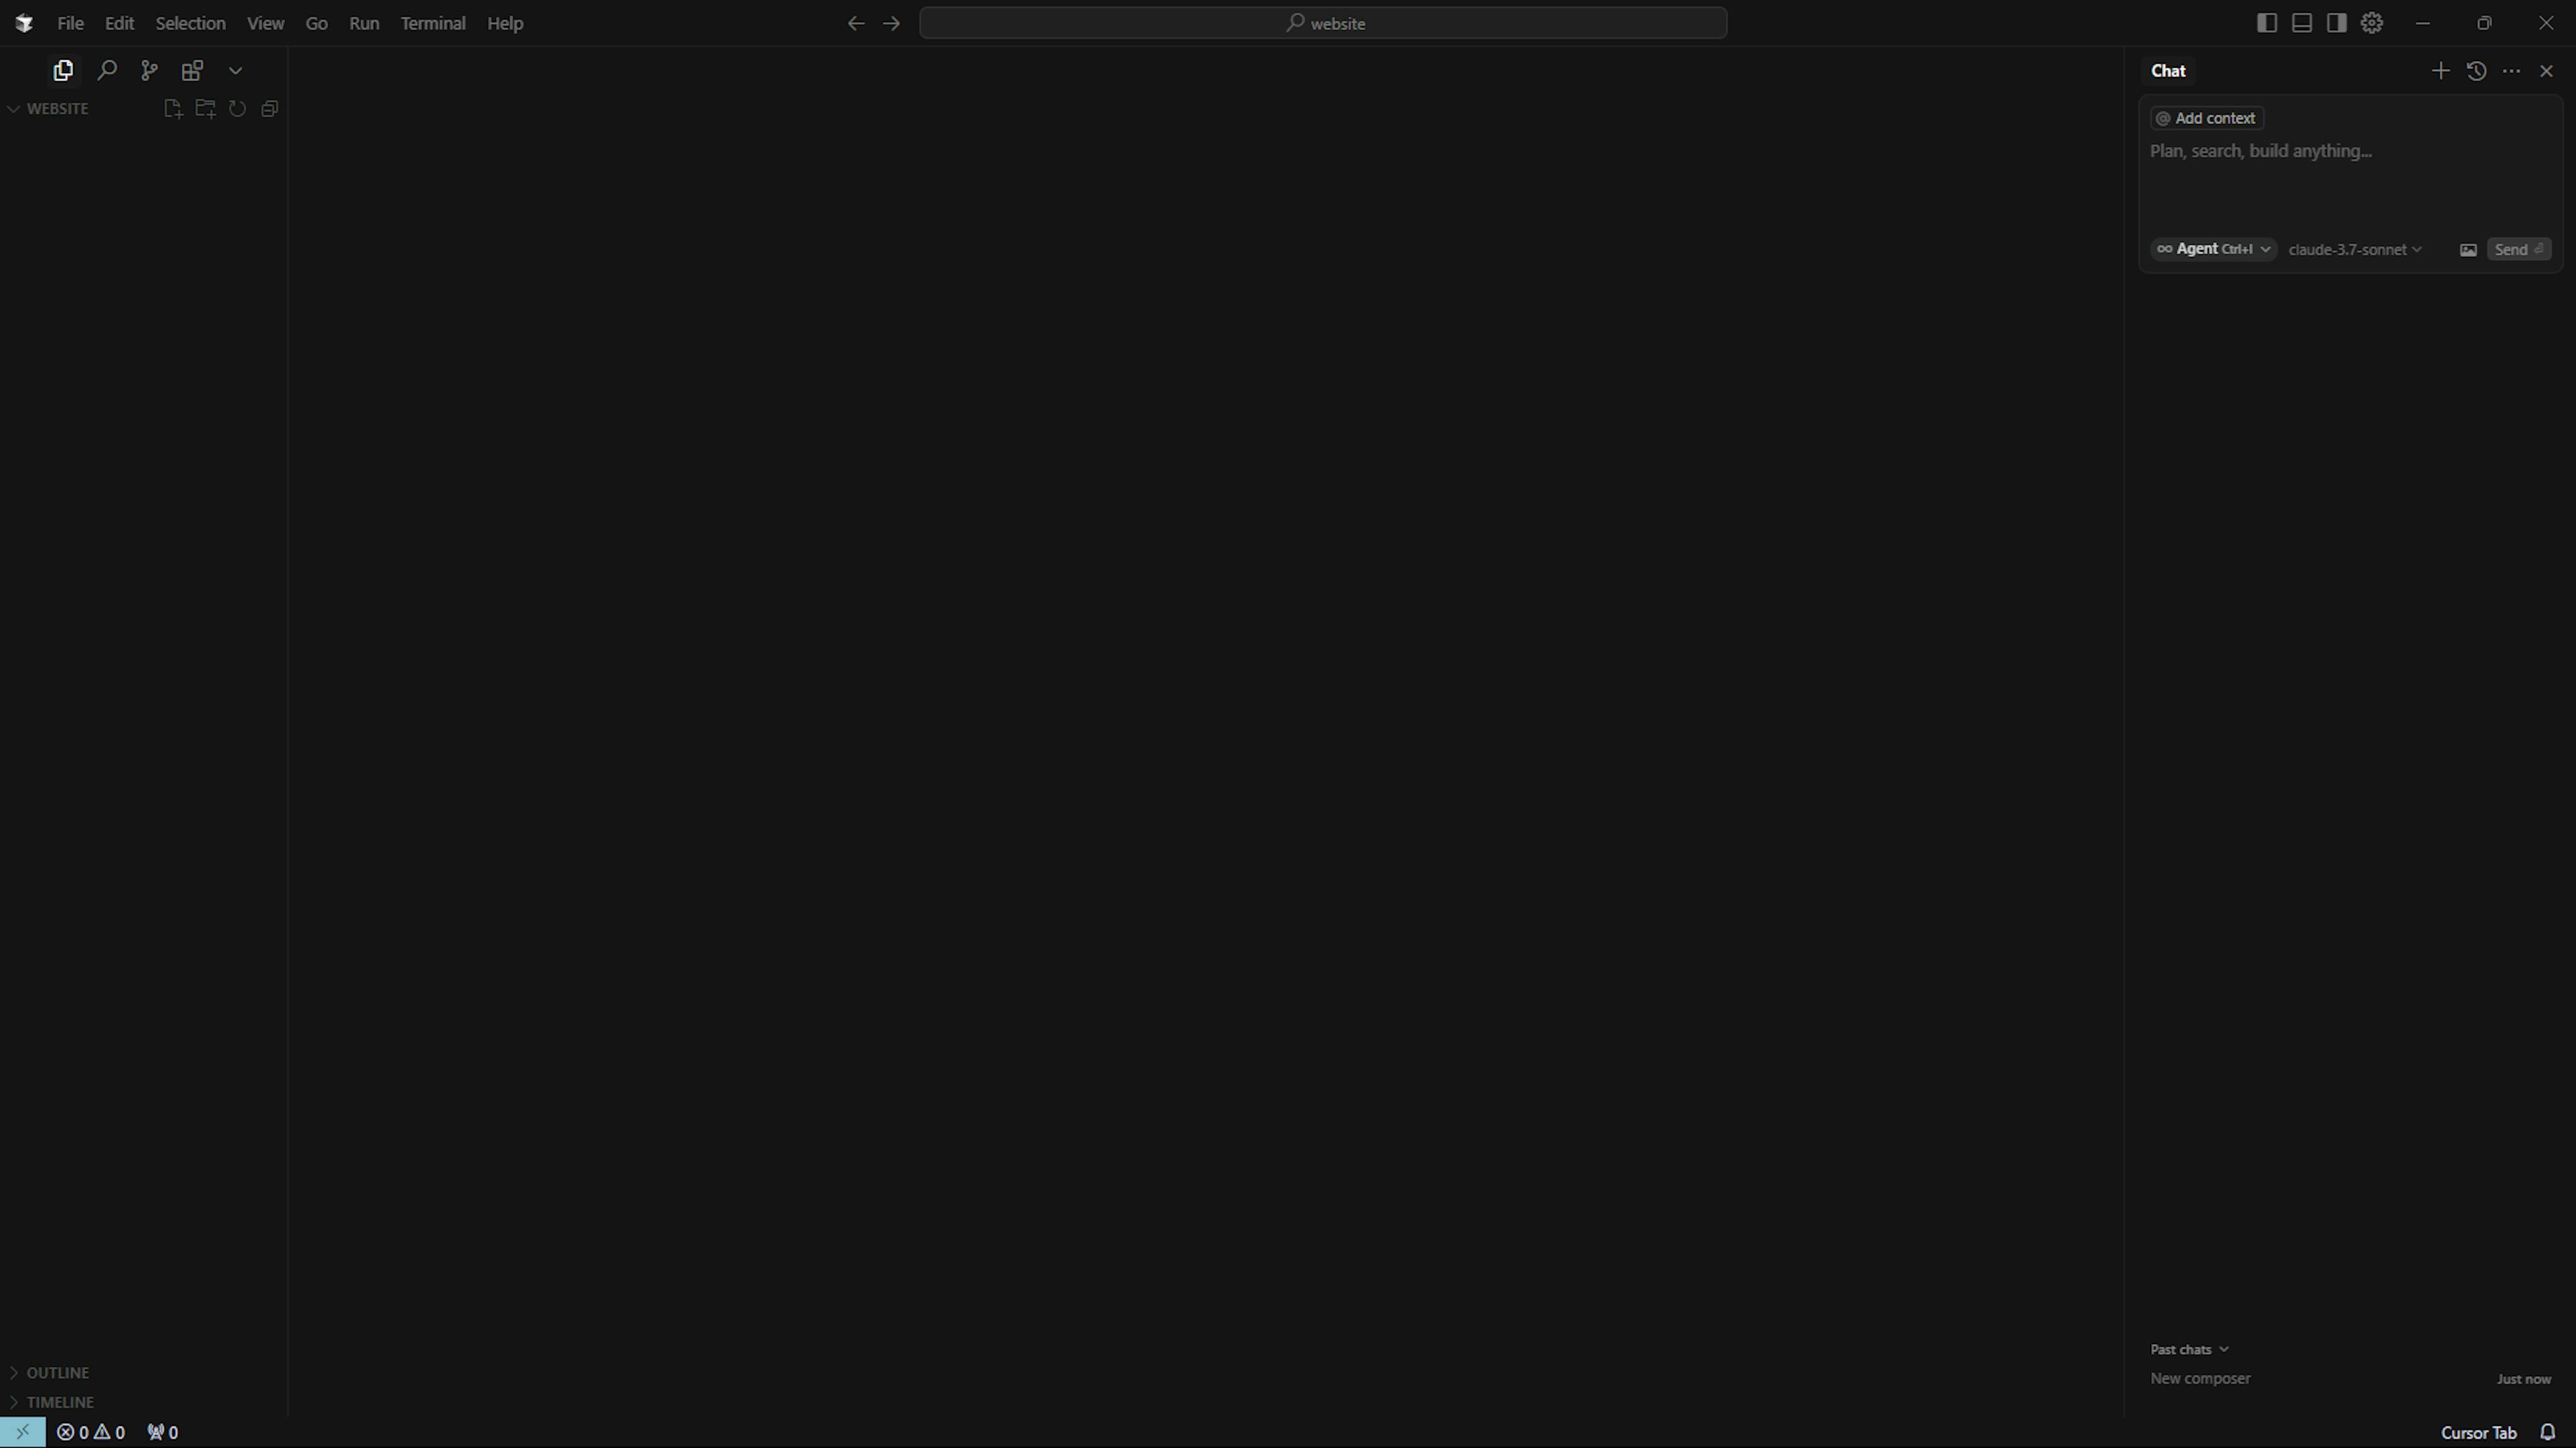Expand the OUTLINE section in sidebar
This screenshot has height=1448, width=2576.
[x=14, y=1372]
